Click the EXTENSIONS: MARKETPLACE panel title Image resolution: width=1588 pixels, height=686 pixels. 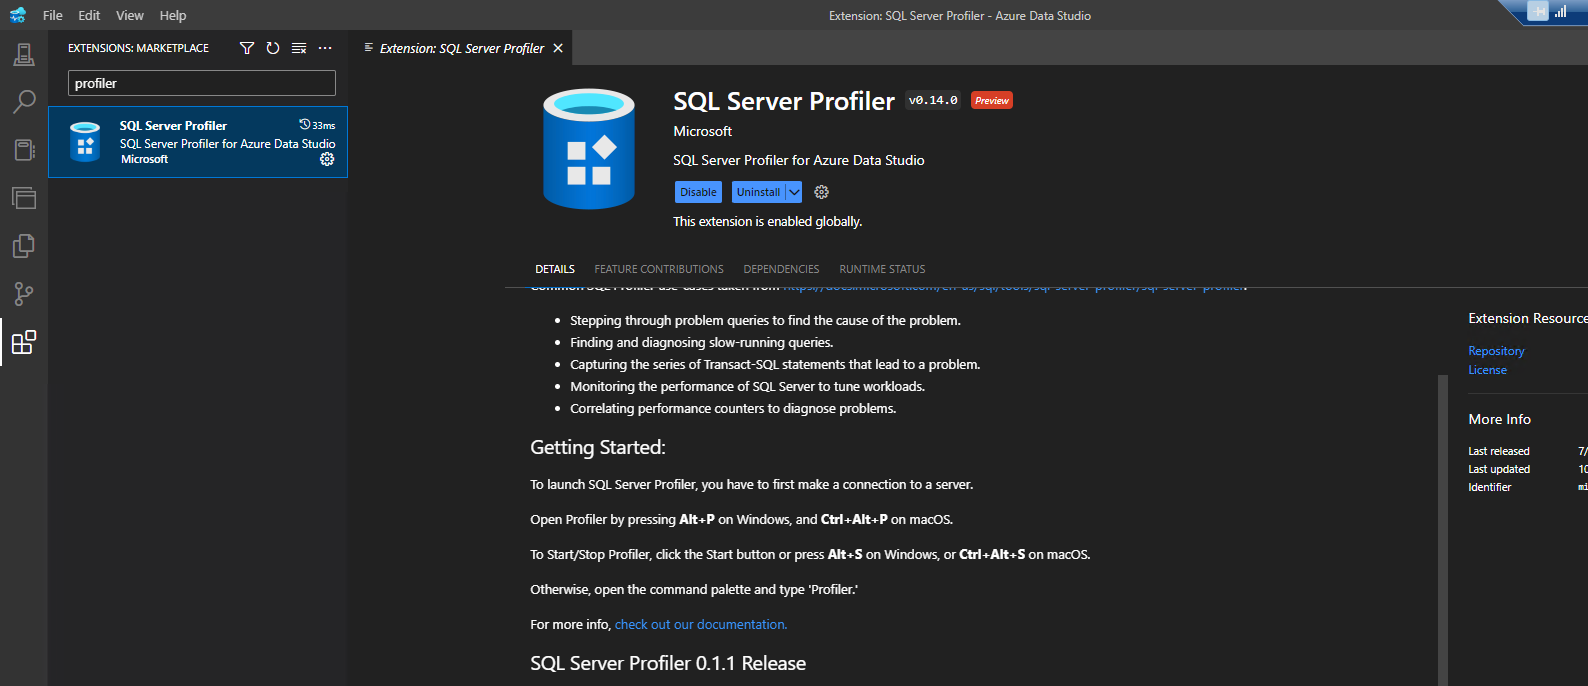(138, 48)
